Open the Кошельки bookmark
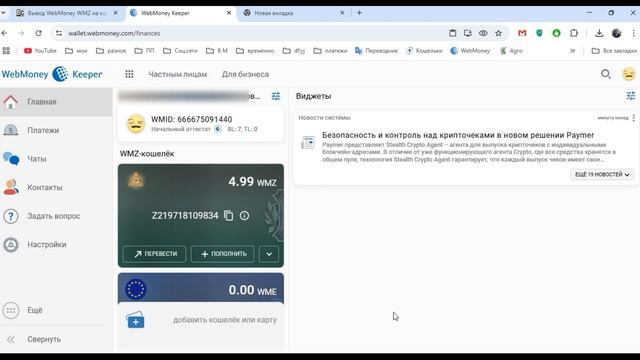 [424, 51]
